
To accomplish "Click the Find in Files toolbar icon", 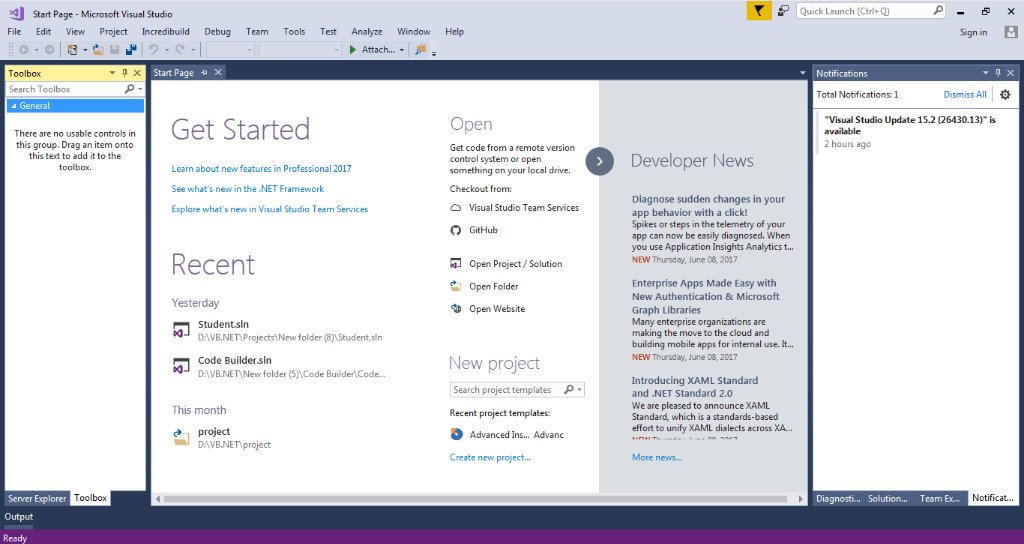I will click(x=421, y=50).
